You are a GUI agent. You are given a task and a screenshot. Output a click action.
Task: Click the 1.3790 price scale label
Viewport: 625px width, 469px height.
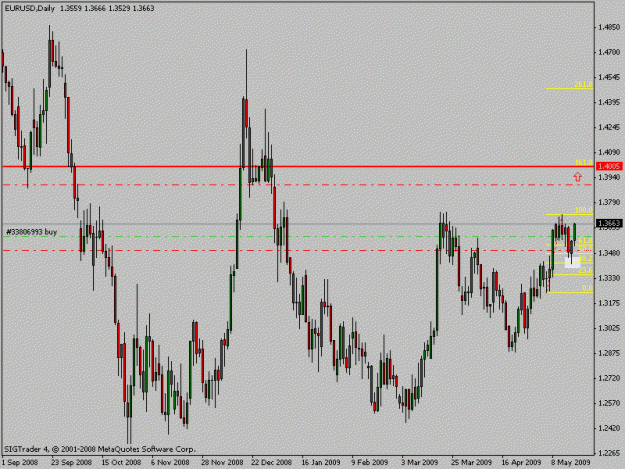(609, 202)
